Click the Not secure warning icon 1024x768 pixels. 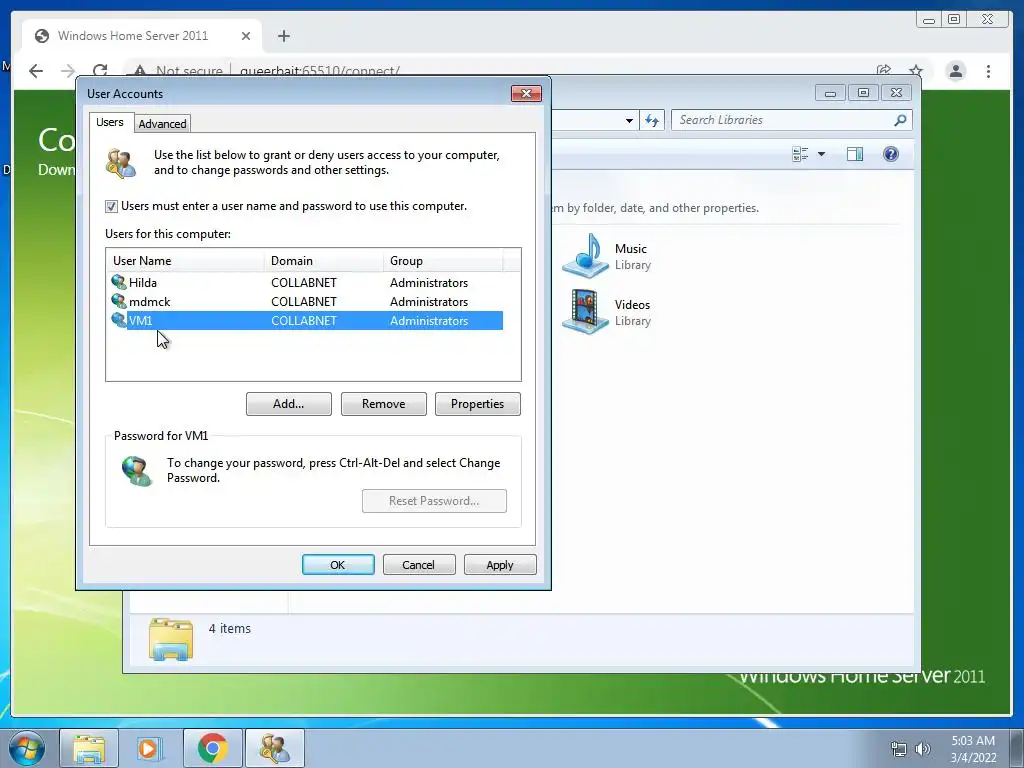pyautogui.click(x=140, y=71)
